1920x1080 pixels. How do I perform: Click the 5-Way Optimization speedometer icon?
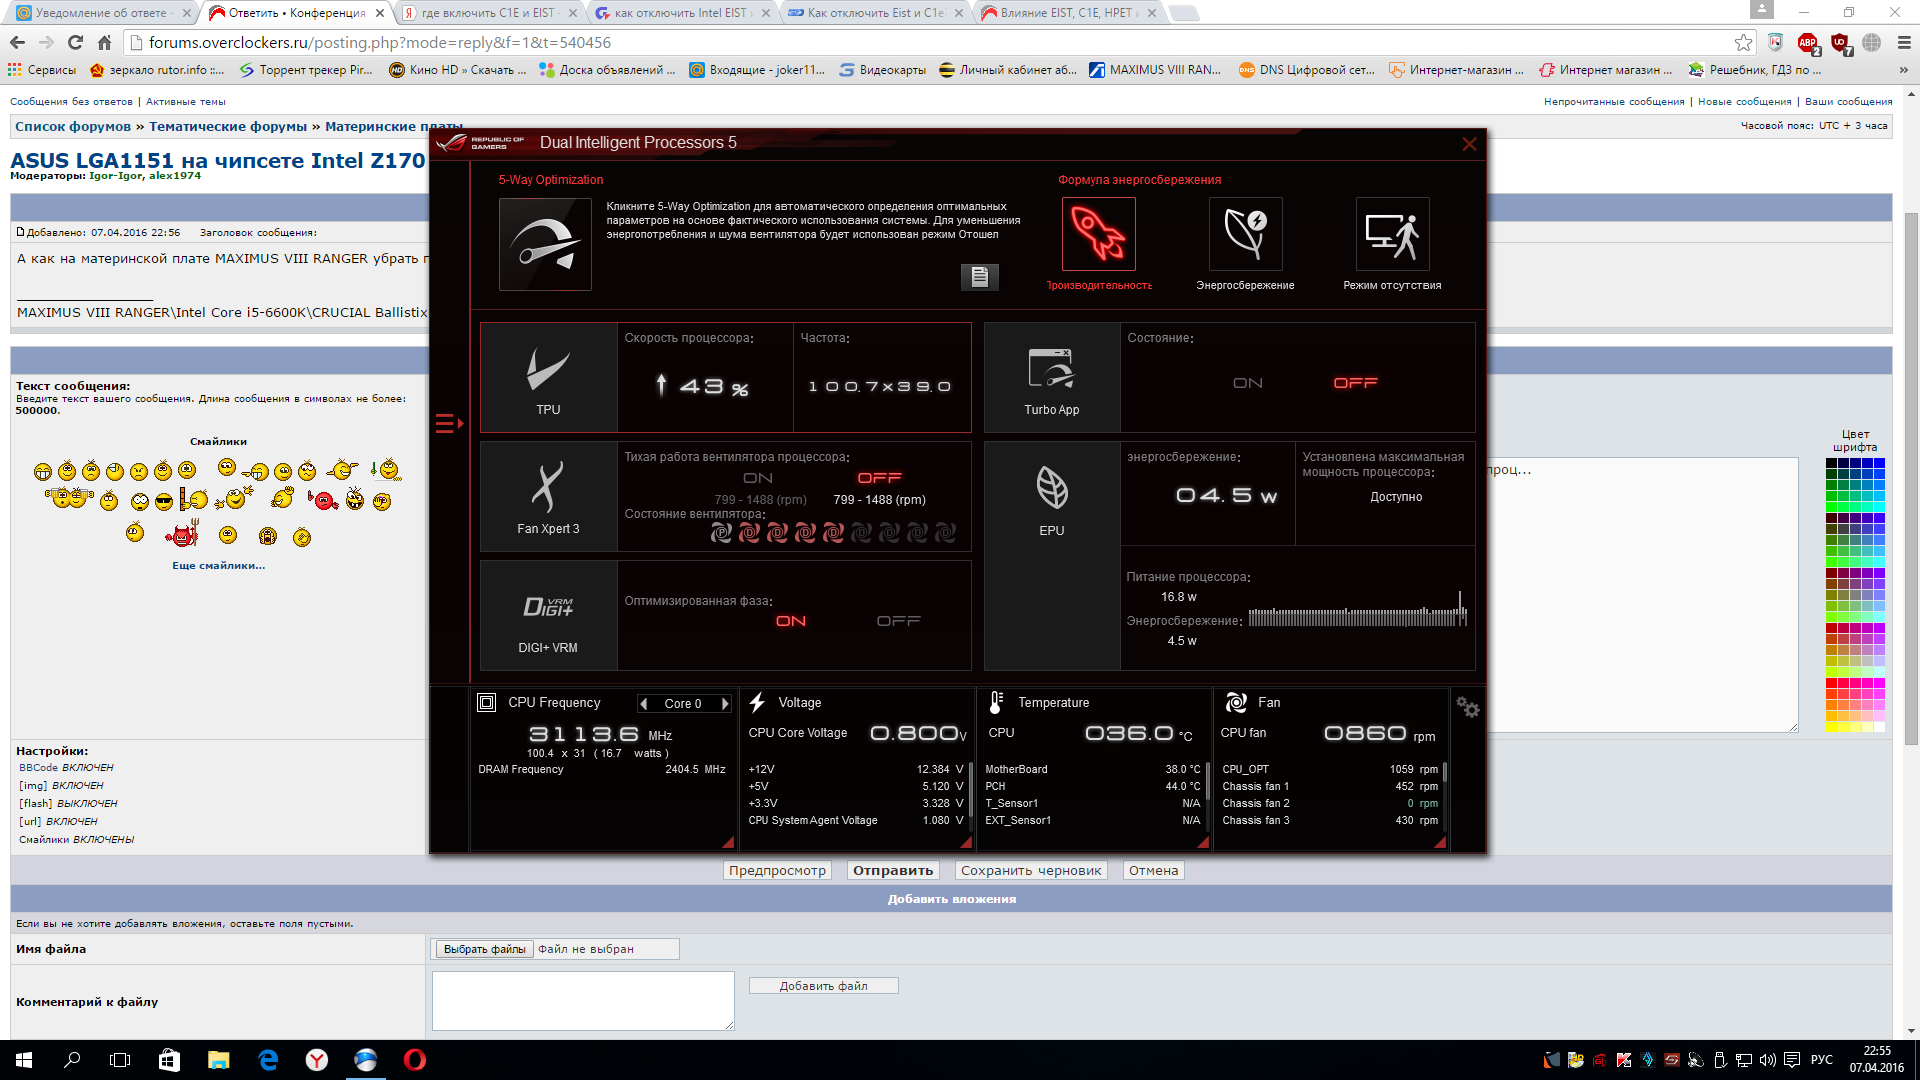545,244
